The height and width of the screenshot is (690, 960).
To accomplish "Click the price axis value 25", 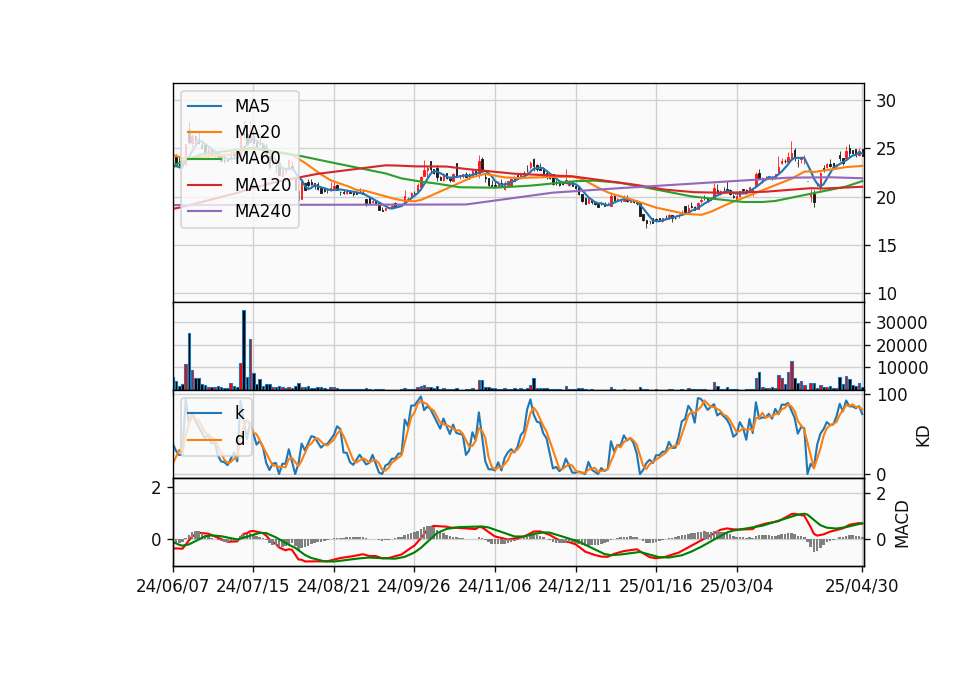I will tap(885, 149).
